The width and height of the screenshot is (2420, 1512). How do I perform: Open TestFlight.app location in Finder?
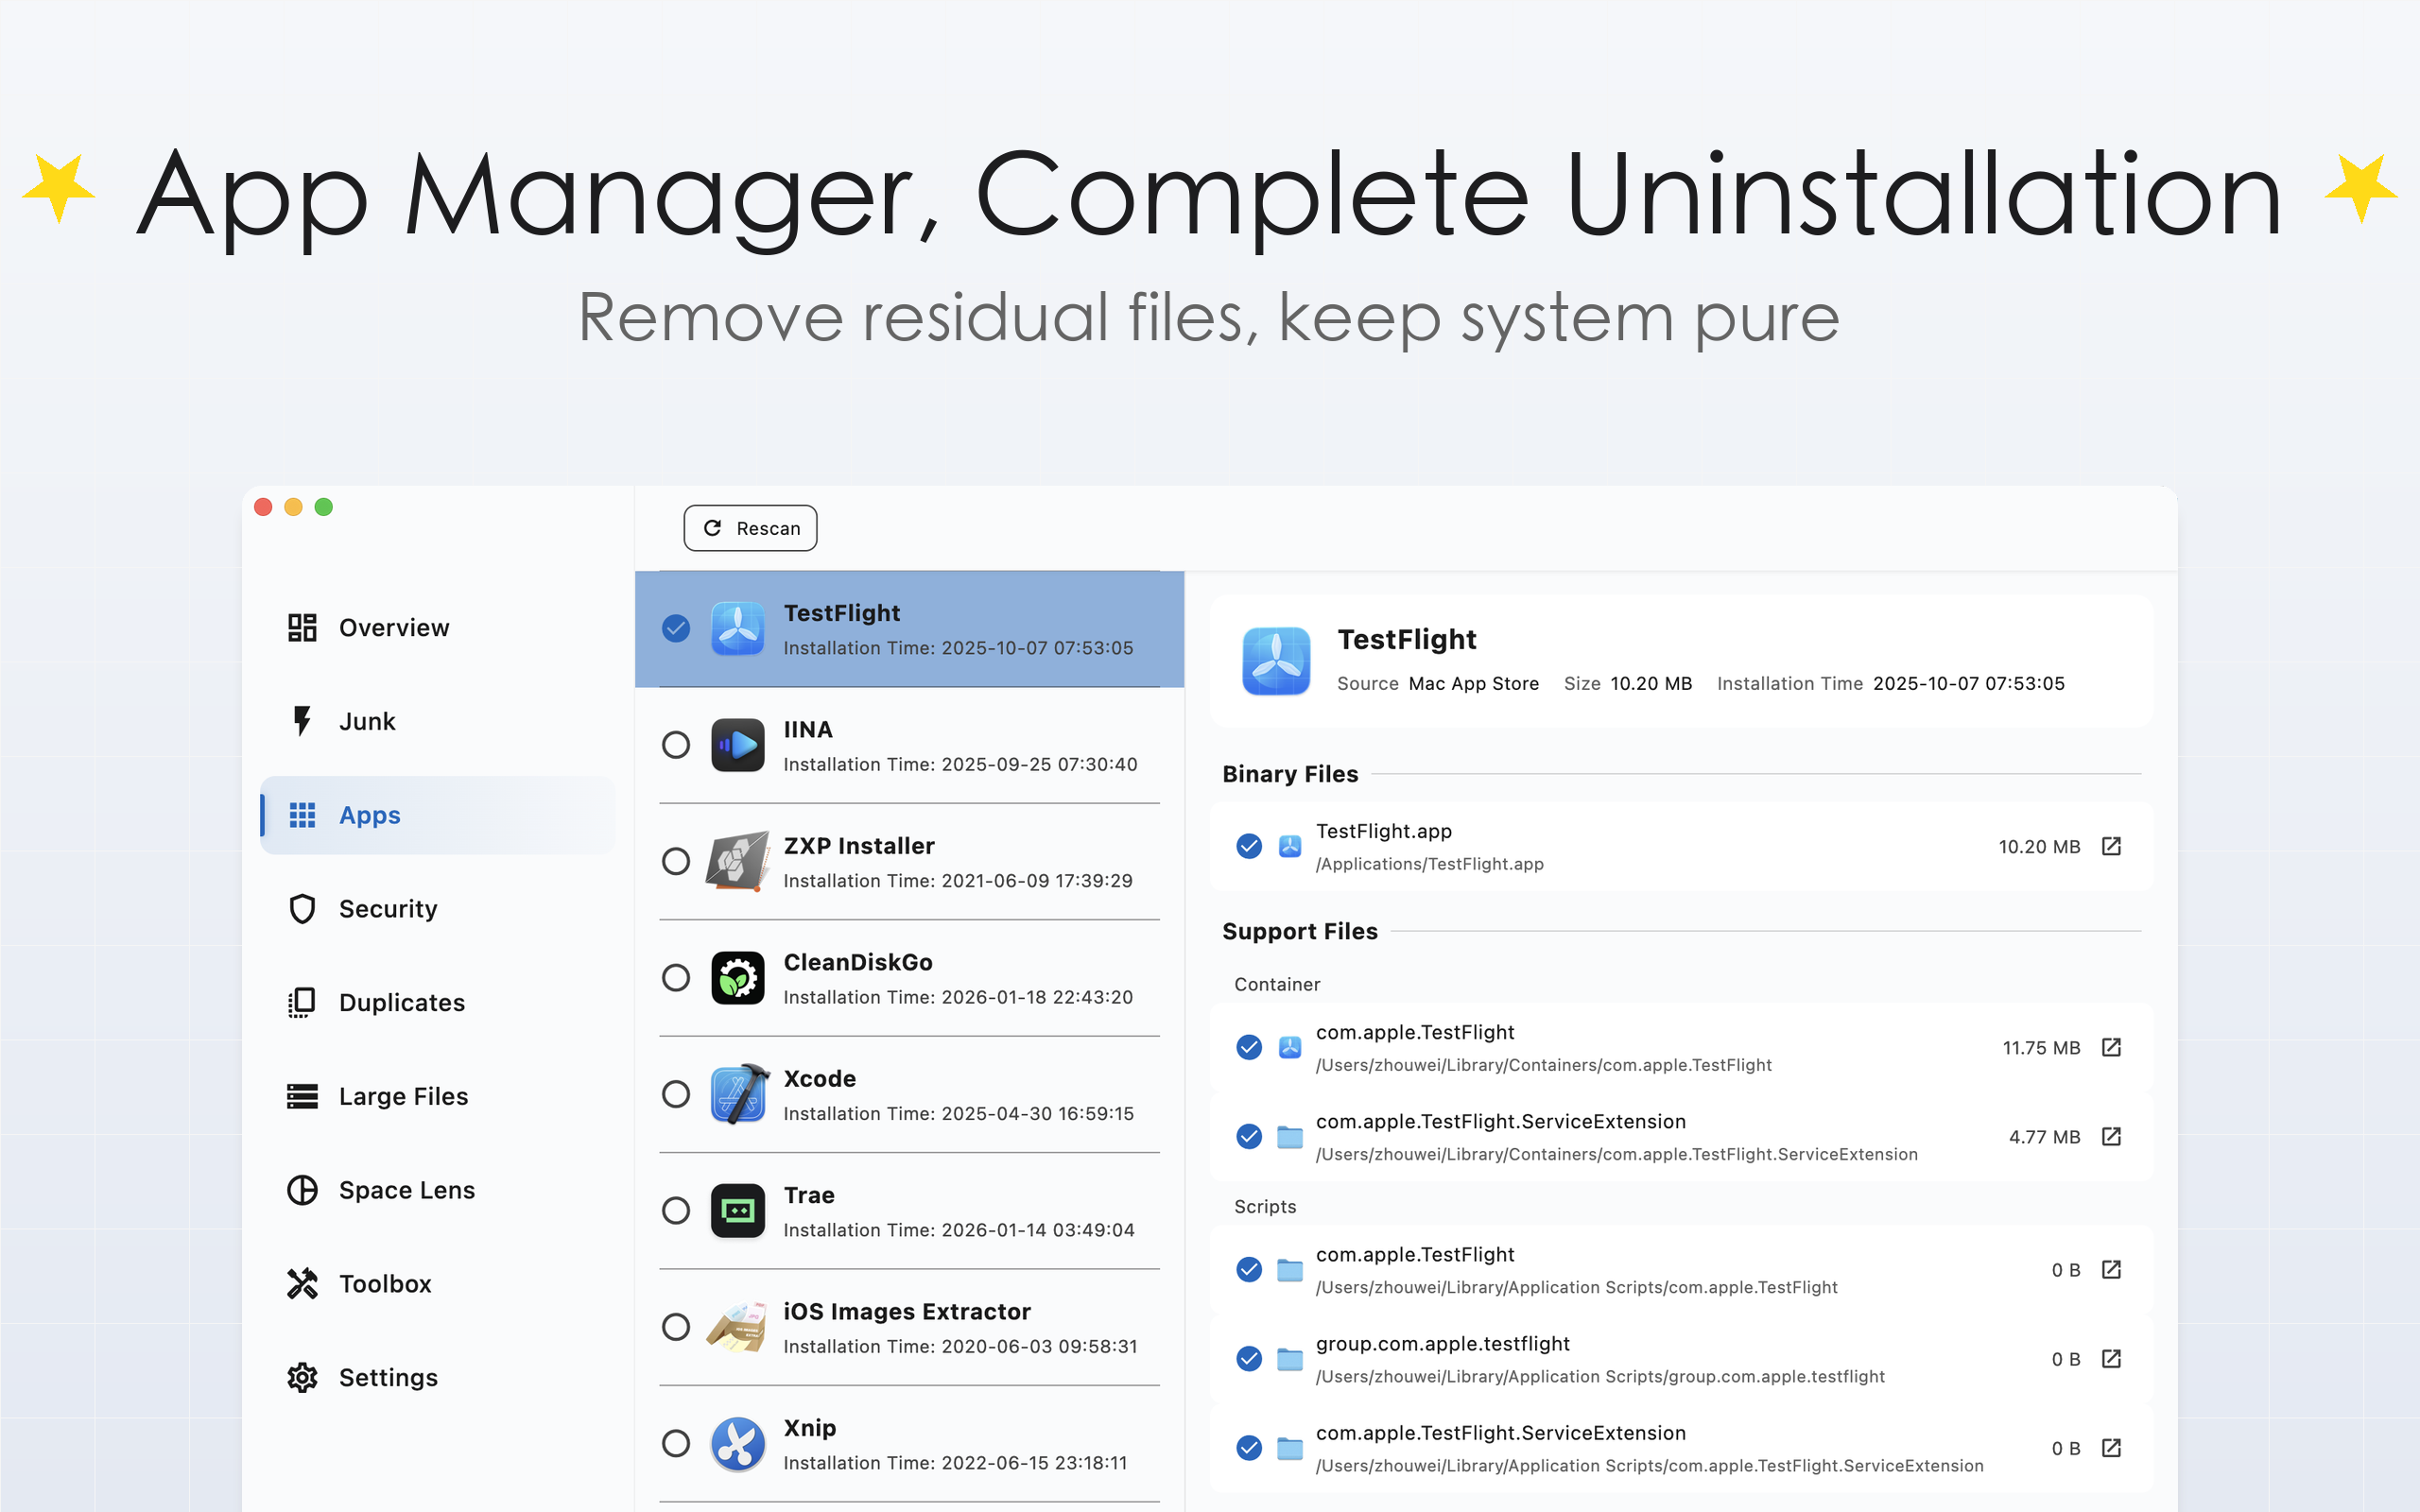click(2111, 846)
